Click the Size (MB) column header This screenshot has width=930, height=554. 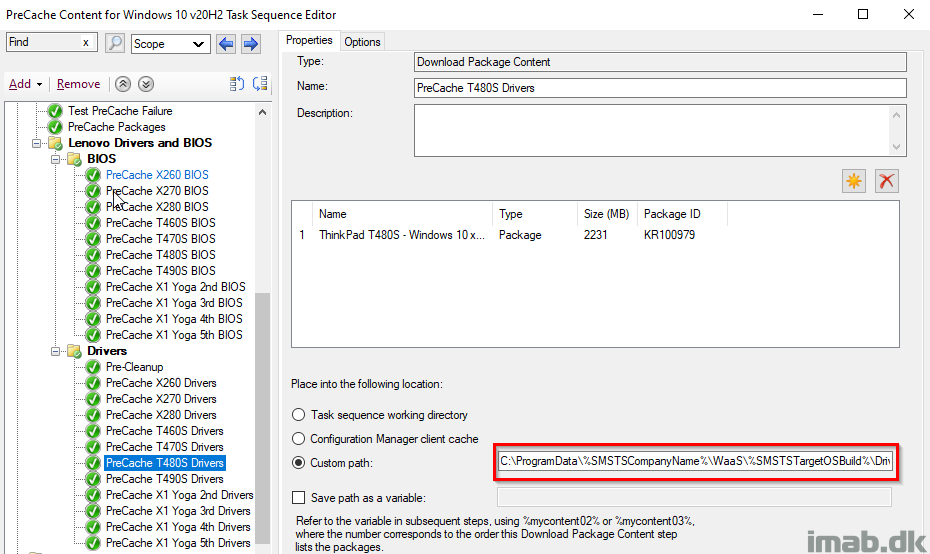coord(606,214)
